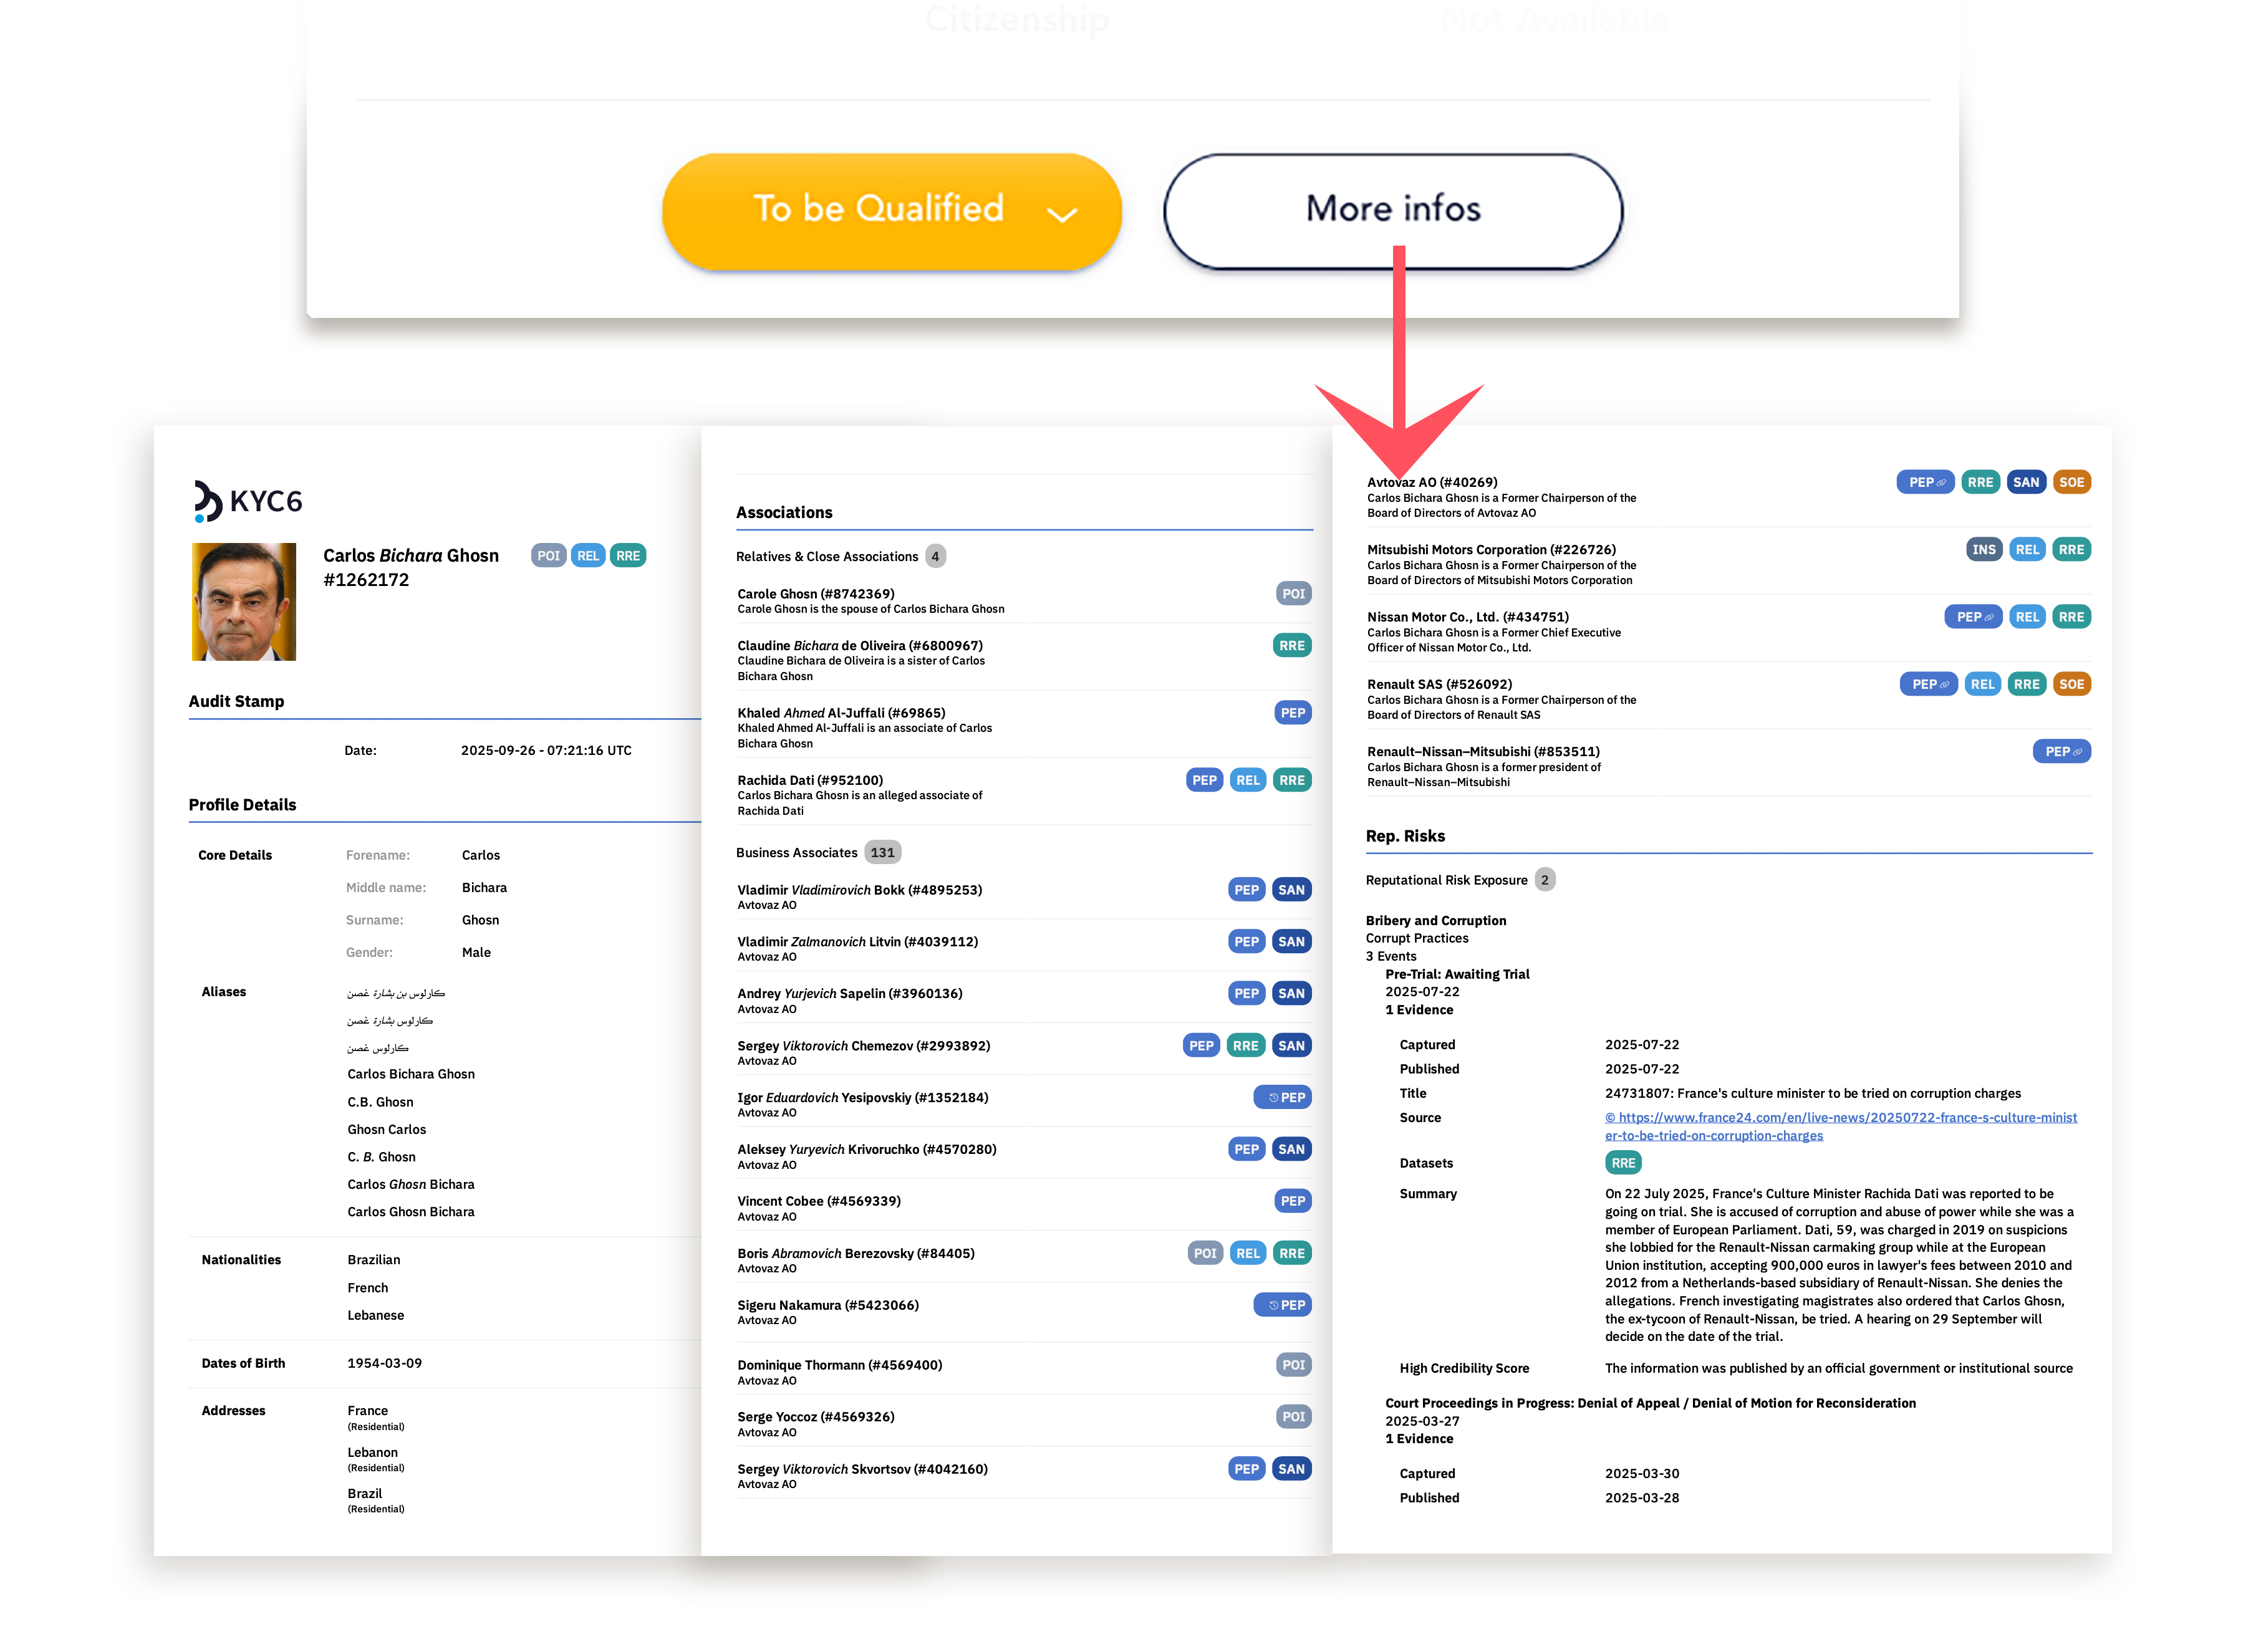
Task: Click the More infos button
Action: pyautogui.click(x=1392, y=211)
